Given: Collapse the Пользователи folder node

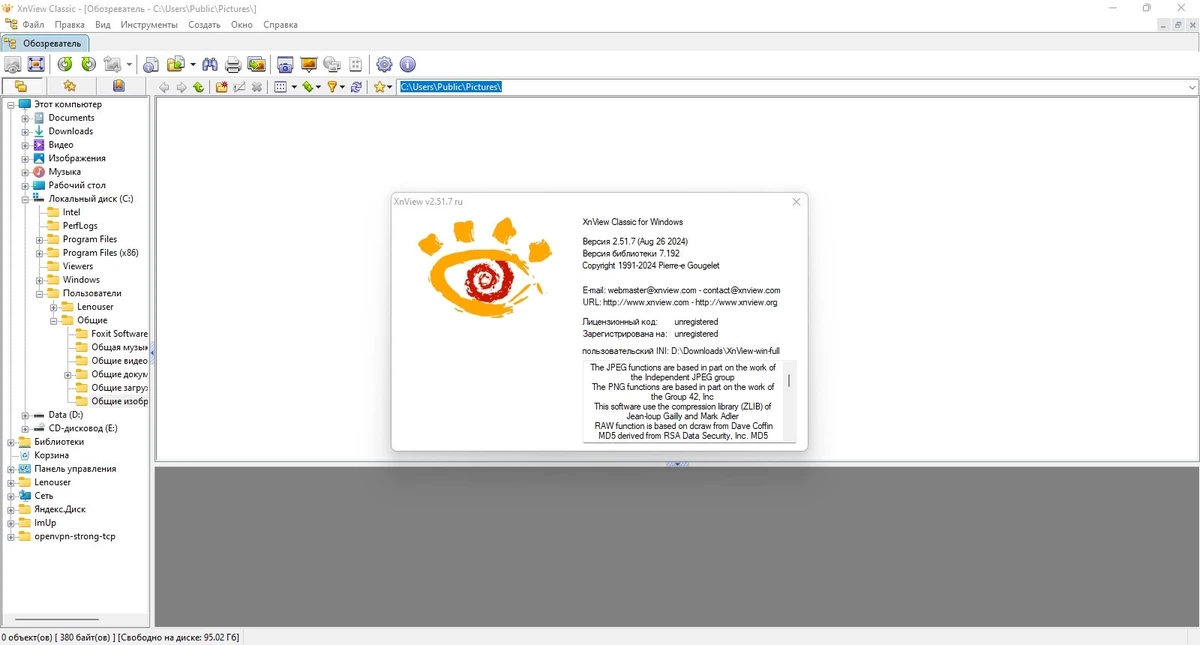Looking at the screenshot, I should pyautogui.click(x=40, y=294).
